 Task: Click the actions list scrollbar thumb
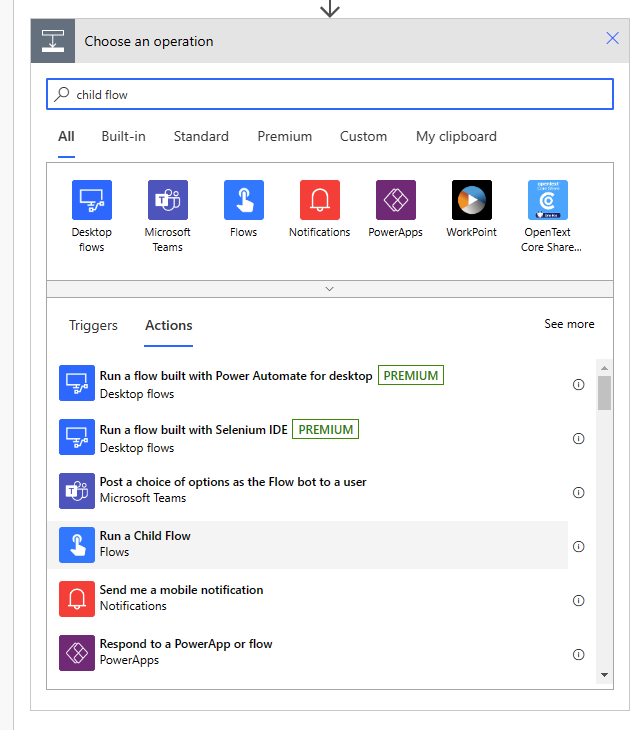click(604, 393)
